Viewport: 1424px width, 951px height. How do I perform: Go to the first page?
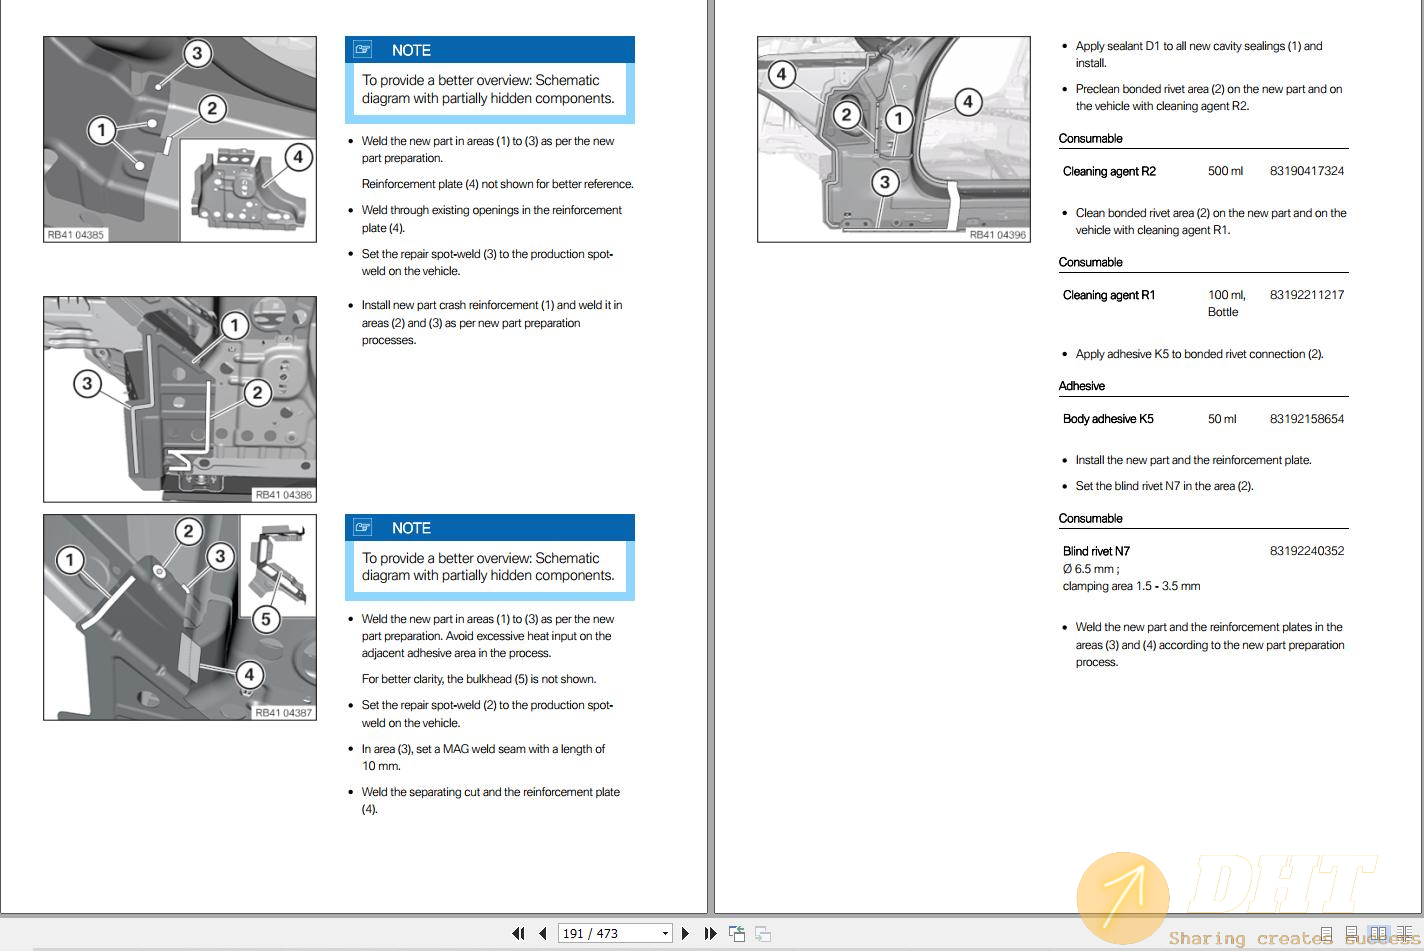(518, 933)
